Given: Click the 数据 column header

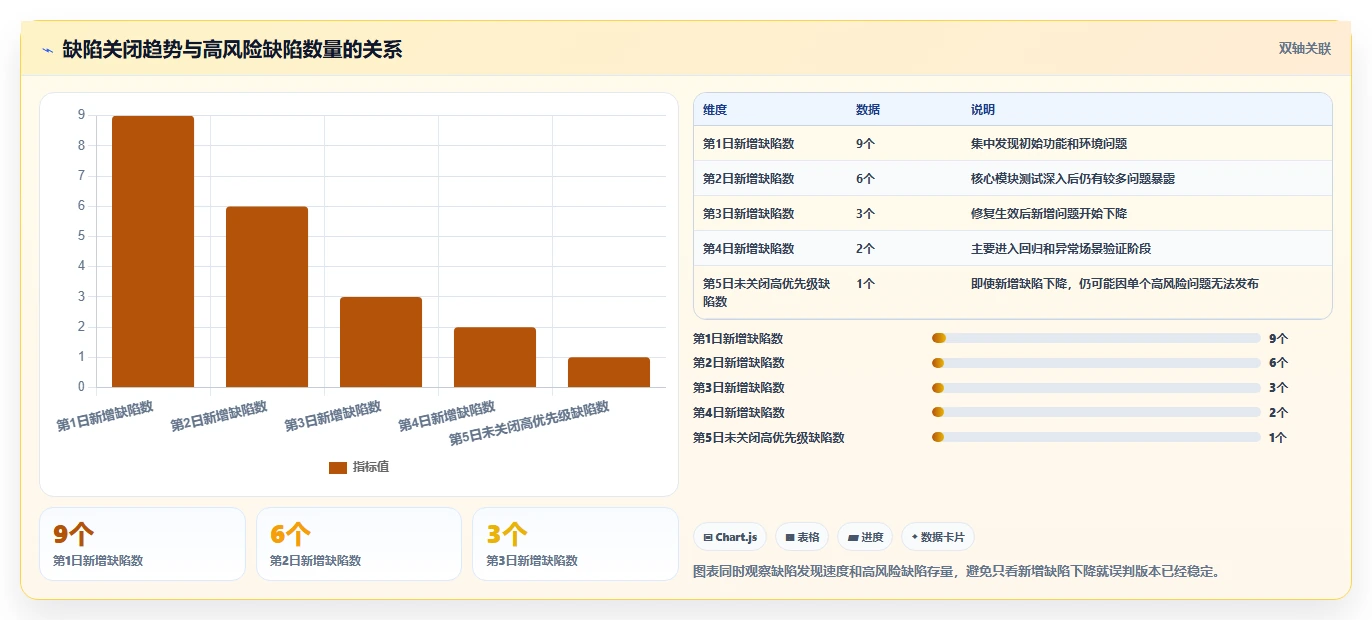Looking at the screenshot, I should click(x=868, y=110).
